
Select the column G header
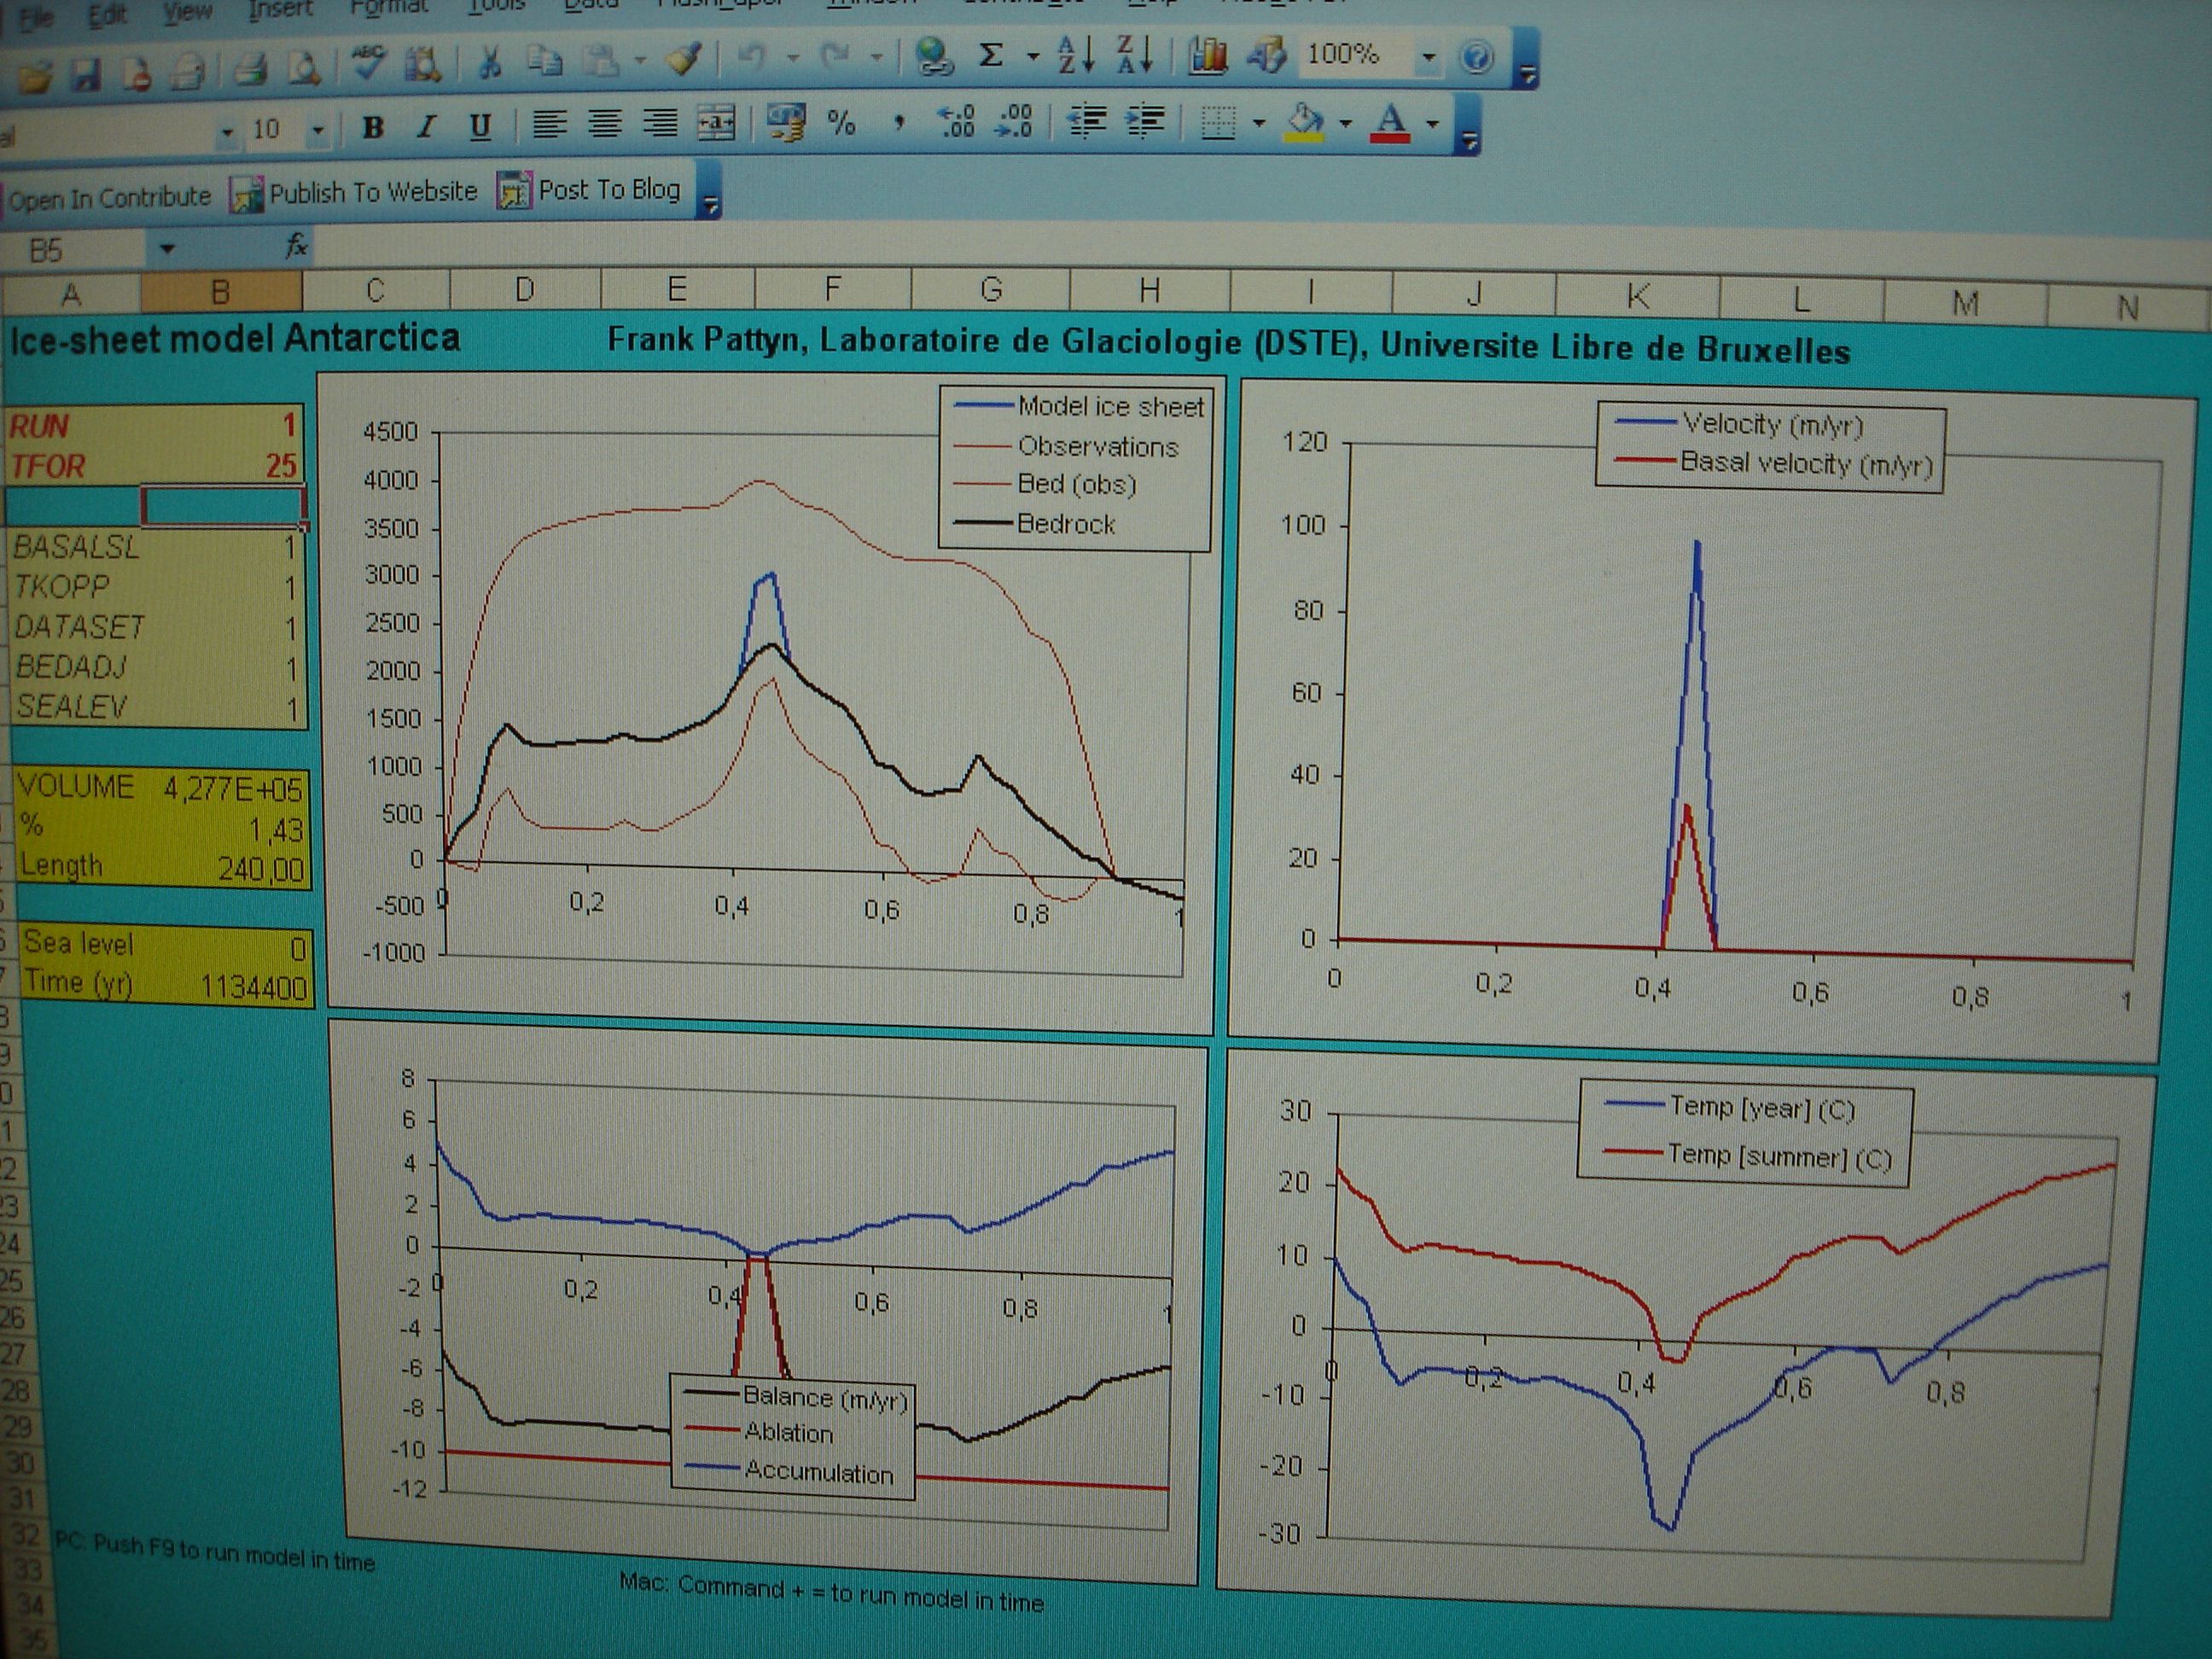[x=990, y=290]
